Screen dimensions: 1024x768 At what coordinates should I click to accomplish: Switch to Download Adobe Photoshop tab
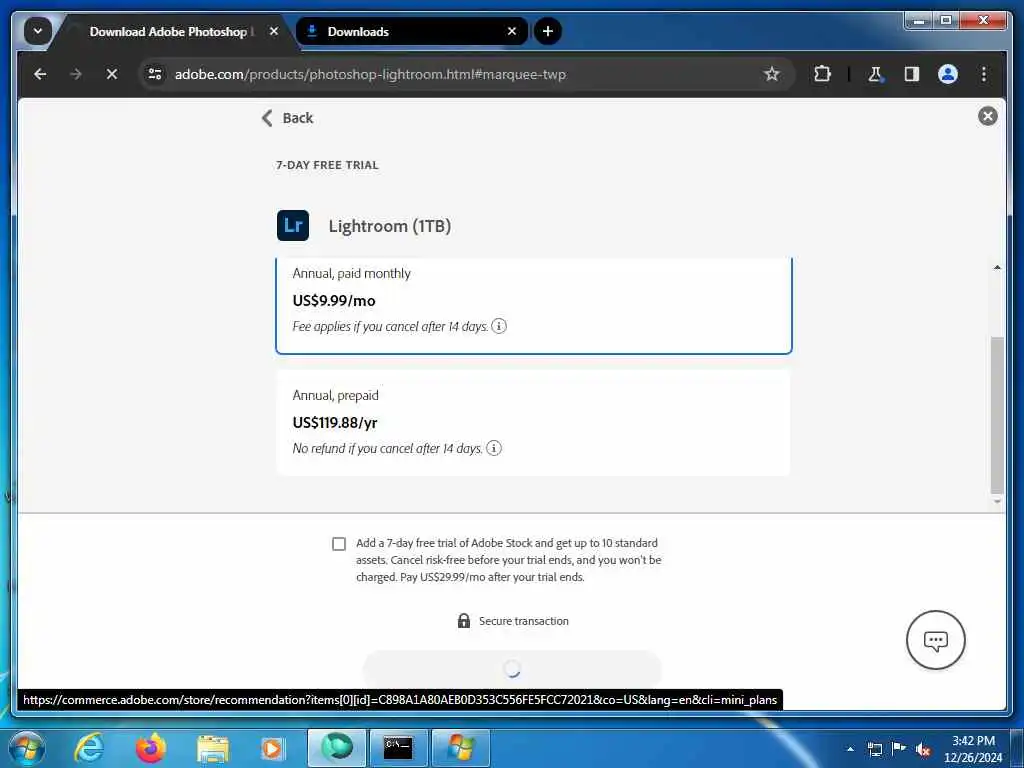click(168, 31)
